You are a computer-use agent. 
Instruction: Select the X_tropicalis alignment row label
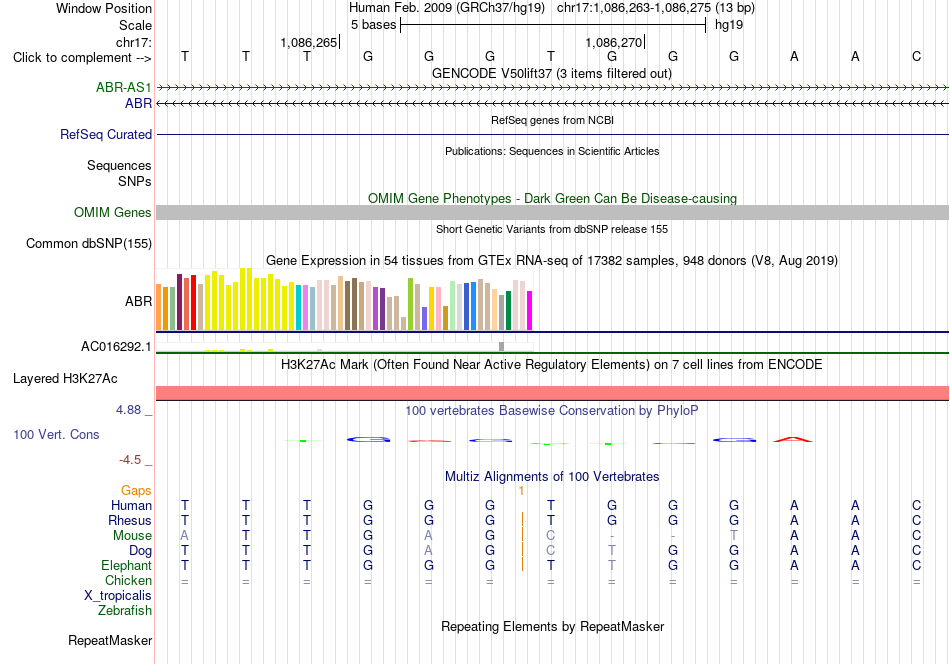[x=118, y=596]
